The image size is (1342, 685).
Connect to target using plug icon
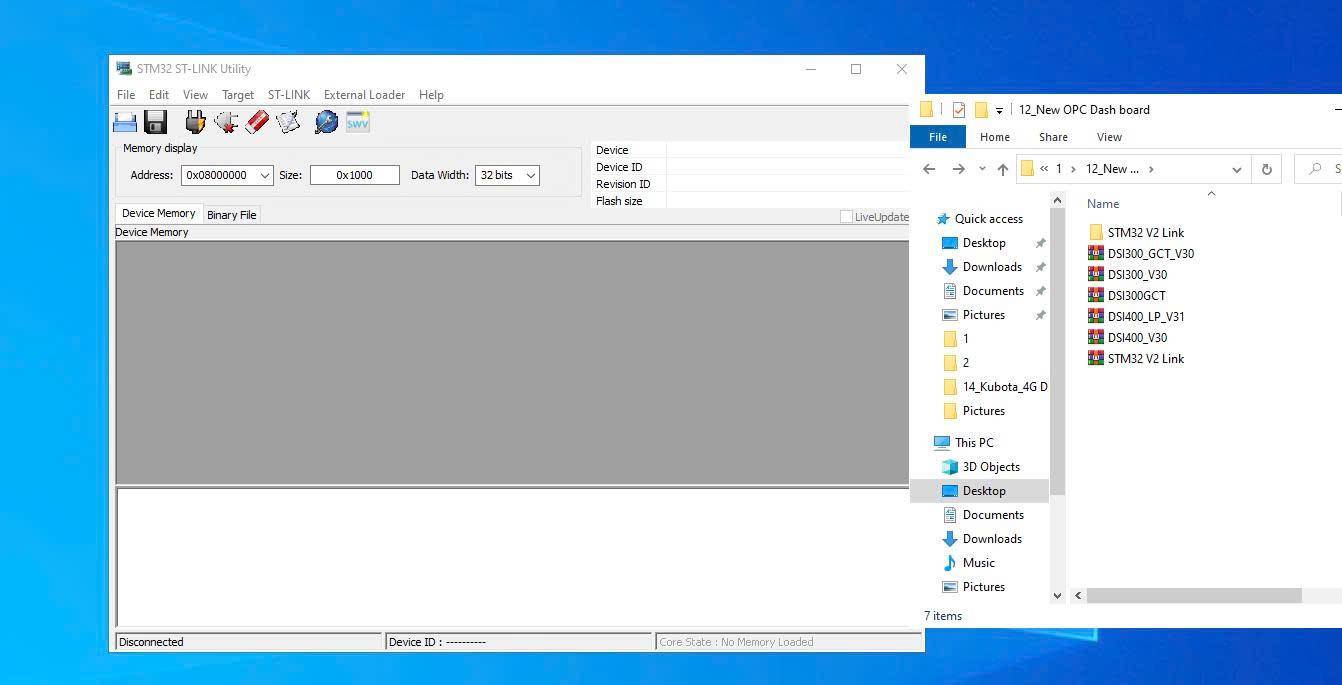point(195,122)
